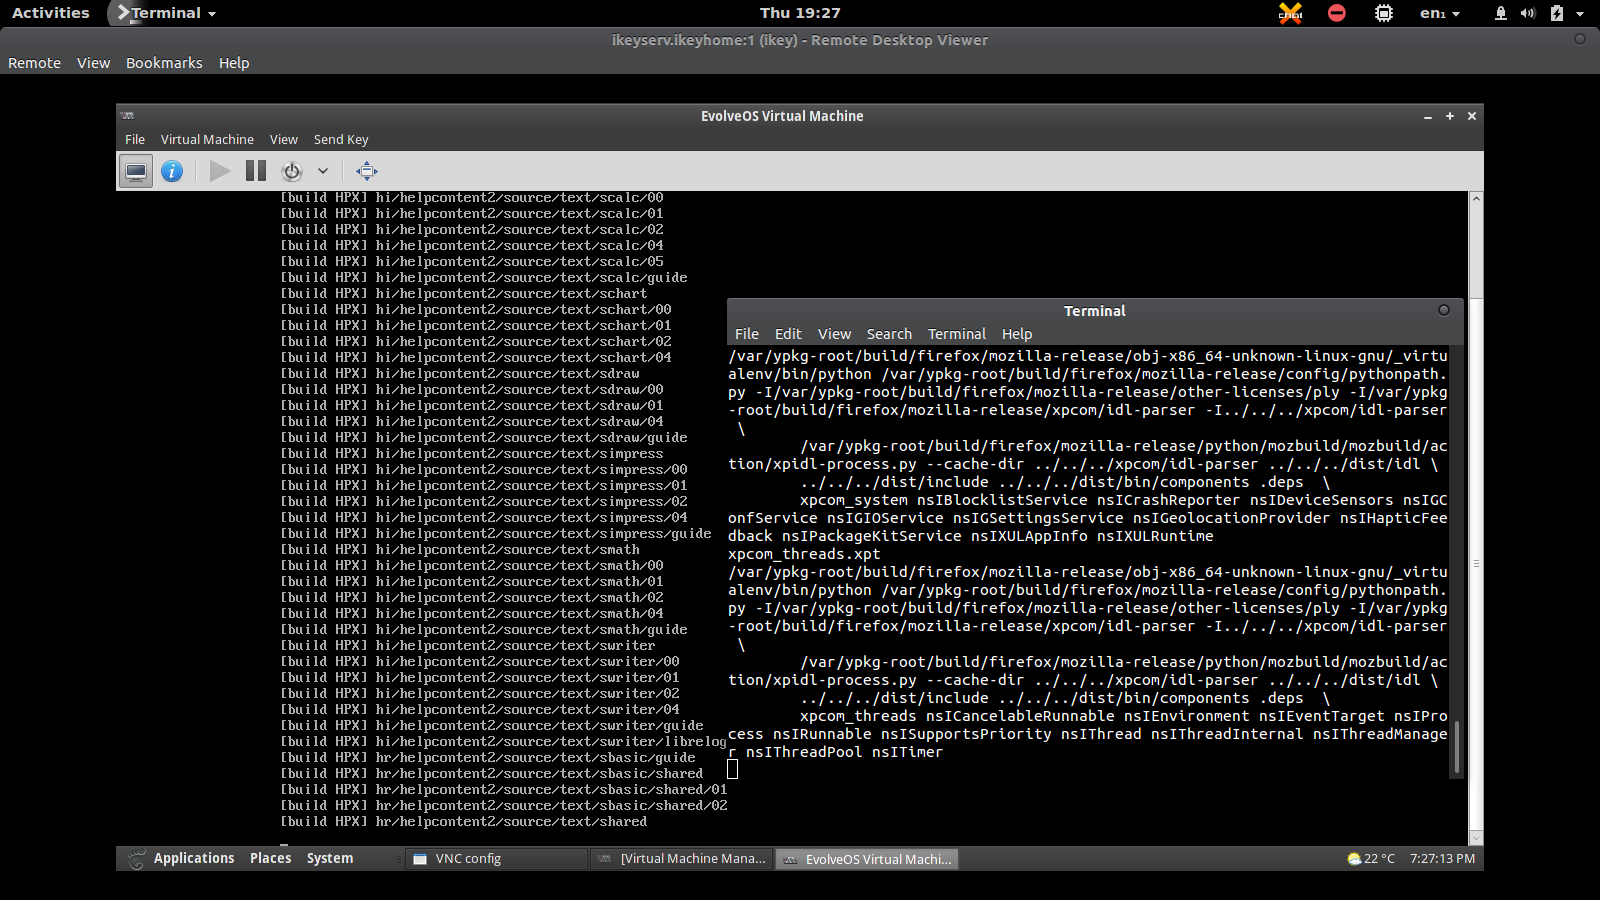Click the red no-entry tray icon
This screenshot has width=1600, height=900.
pyautogui.click(x=1337, y=13)
